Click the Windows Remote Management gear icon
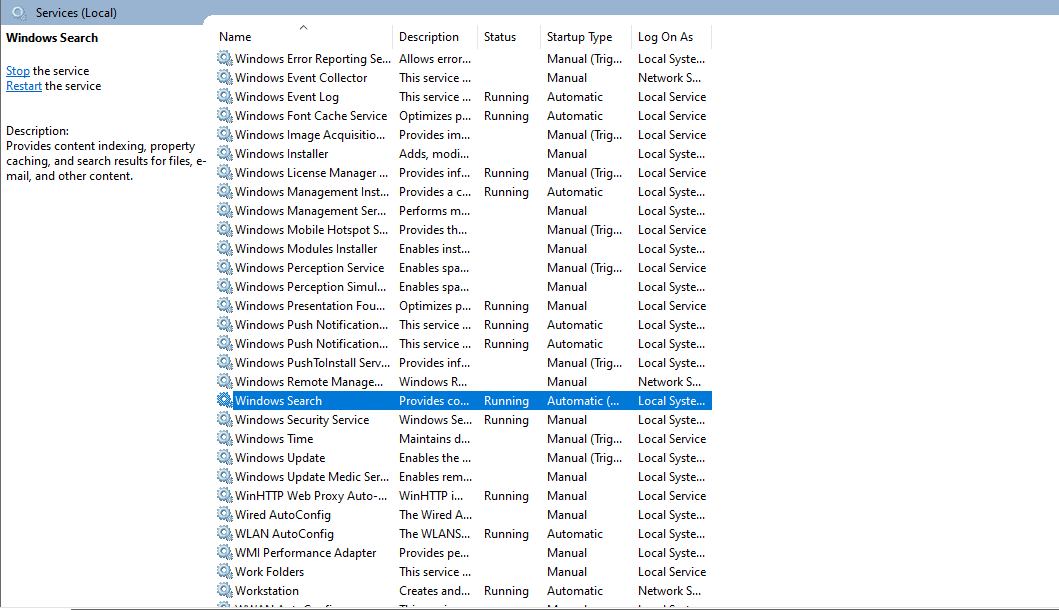The width and height of the screenshot is (1059, 610). [224, 381]
